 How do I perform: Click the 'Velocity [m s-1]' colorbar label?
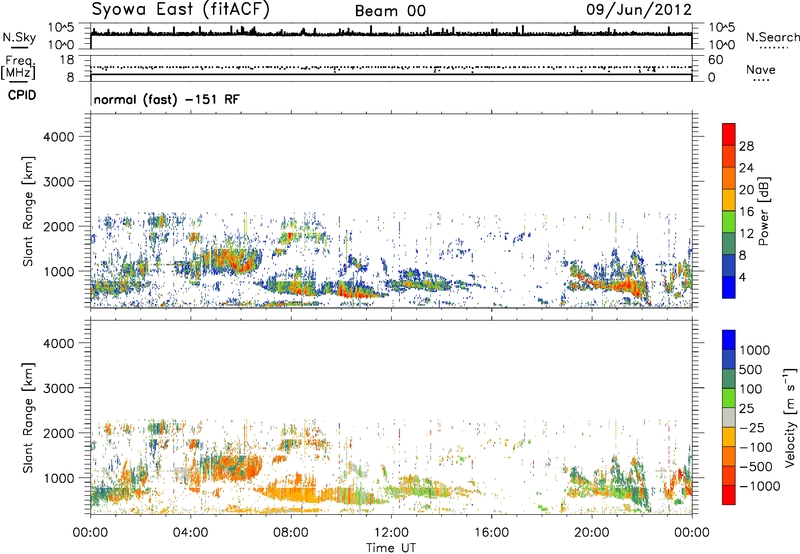coord(790,417)
